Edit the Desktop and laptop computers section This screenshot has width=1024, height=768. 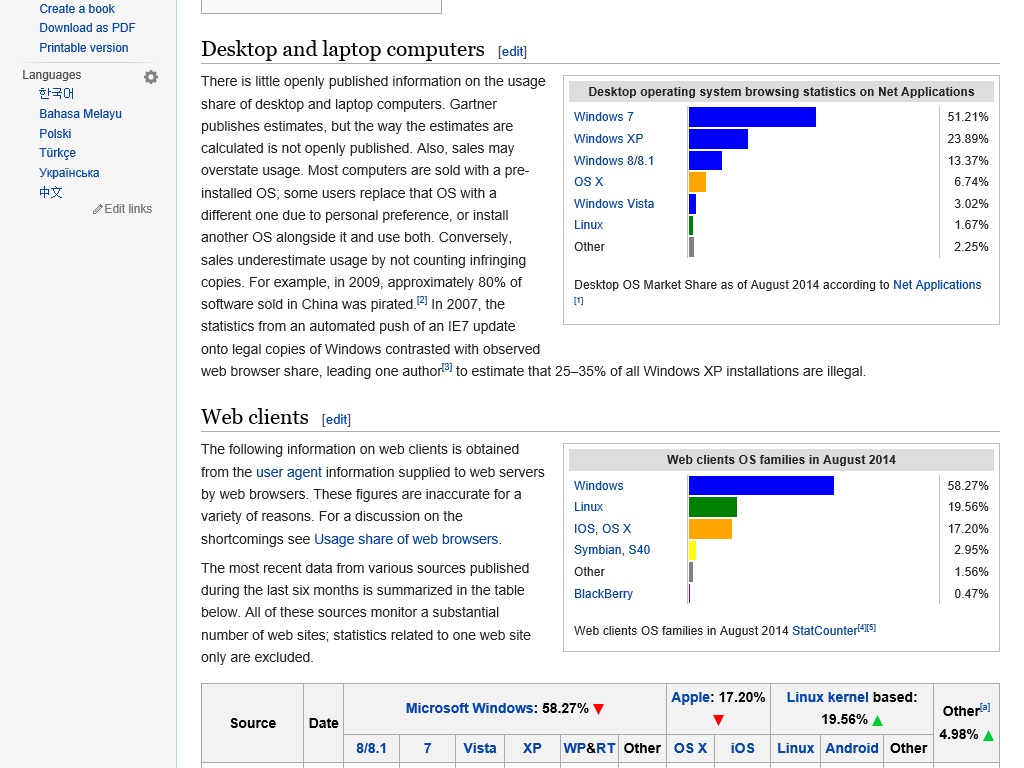[x=512, y=52]
